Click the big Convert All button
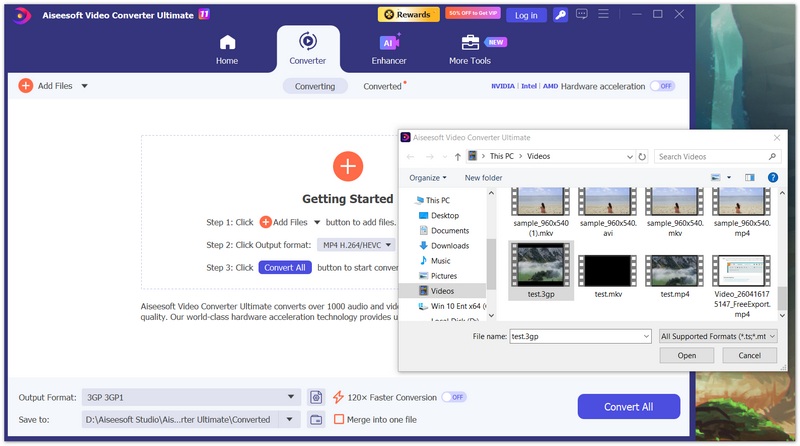 pyautogui.click(x=629, y=407)
